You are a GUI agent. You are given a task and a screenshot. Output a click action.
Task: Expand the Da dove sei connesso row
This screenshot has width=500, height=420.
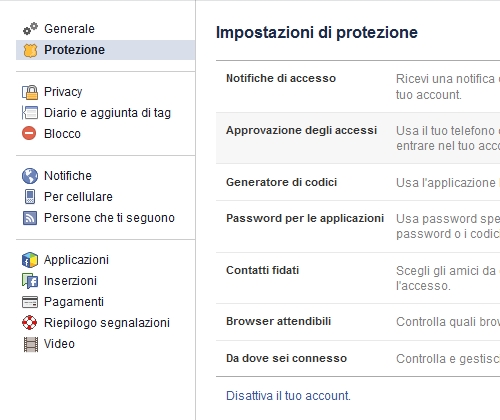358,359
